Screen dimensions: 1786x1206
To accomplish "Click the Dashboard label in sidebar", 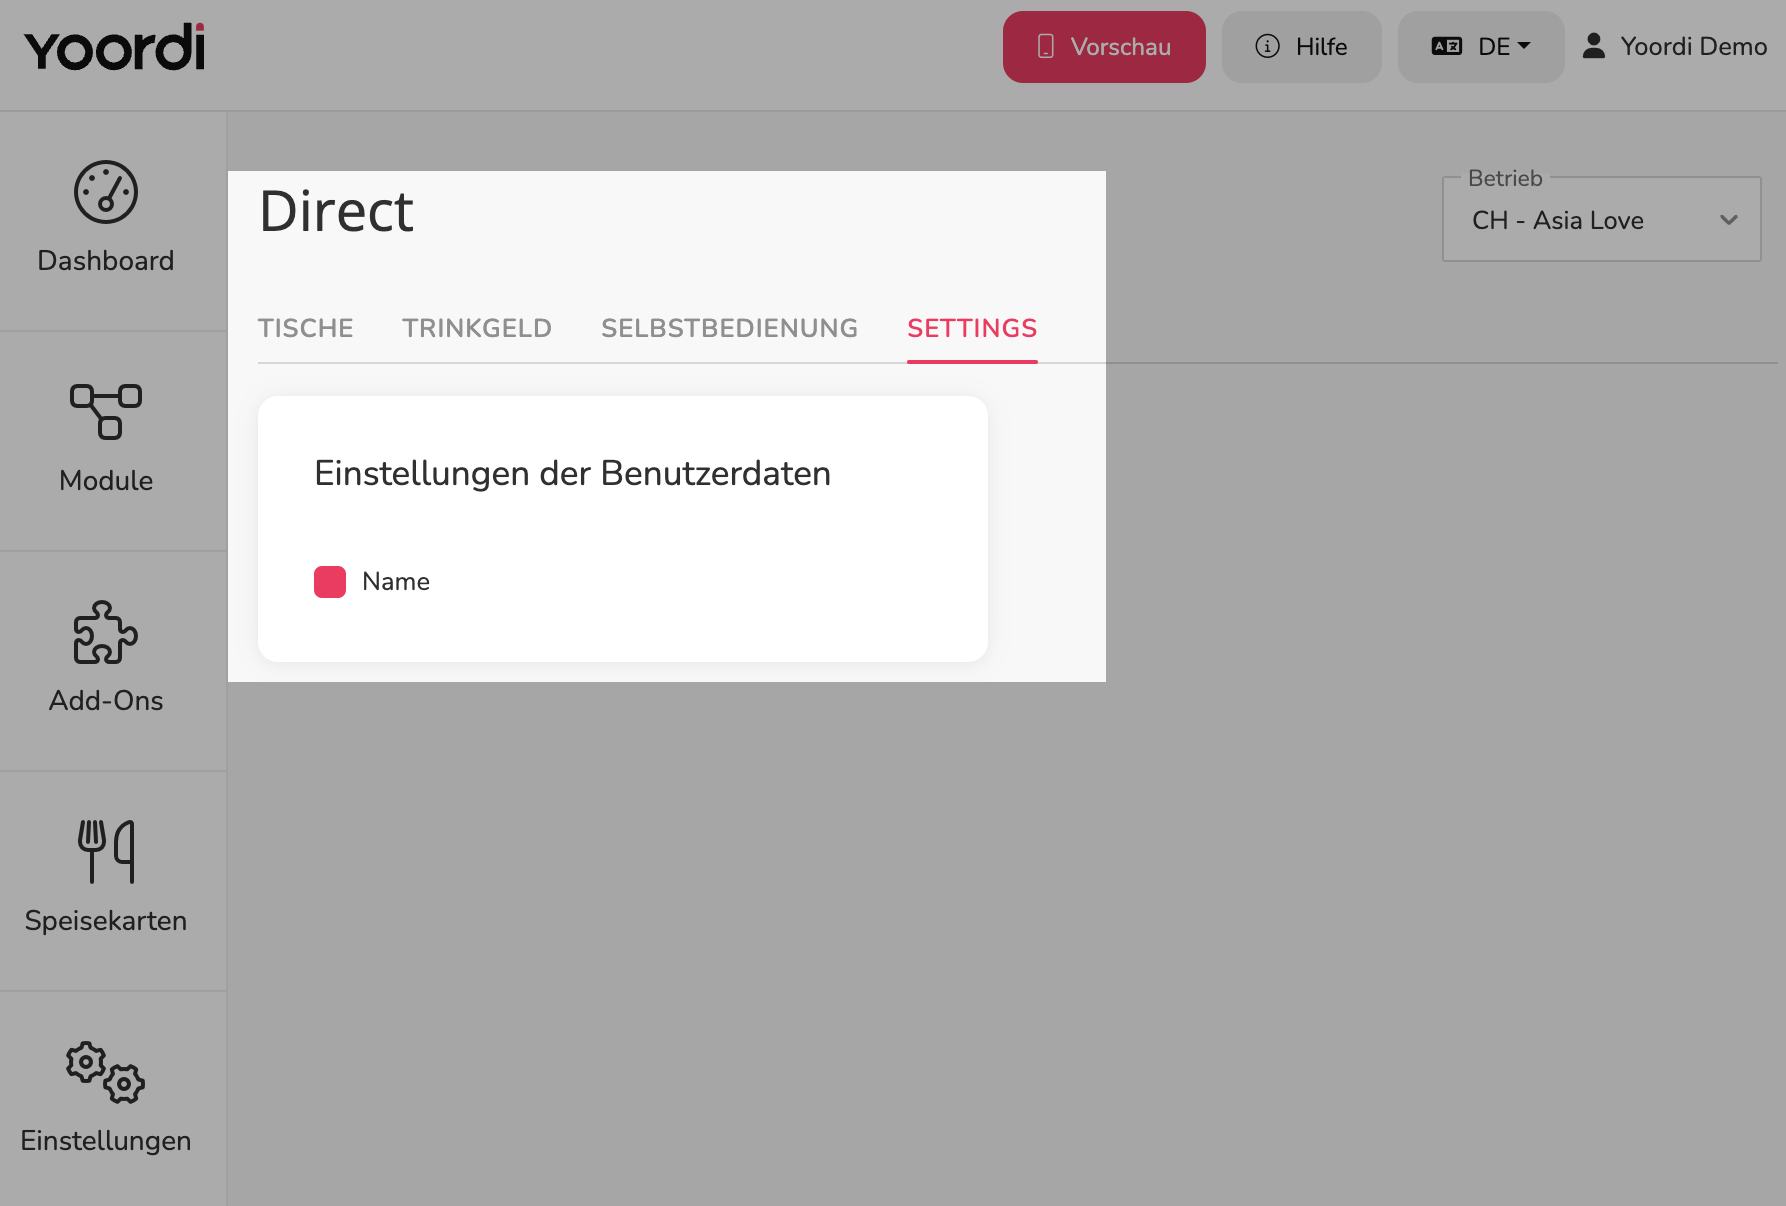I will click(x=106, y=261).
